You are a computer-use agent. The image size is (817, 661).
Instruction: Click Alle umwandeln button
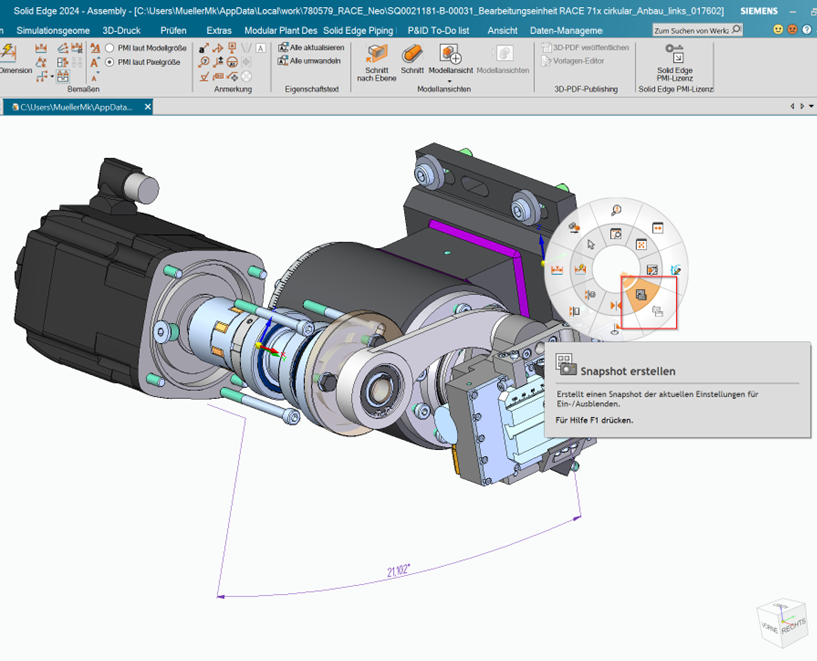click(310, 61)
